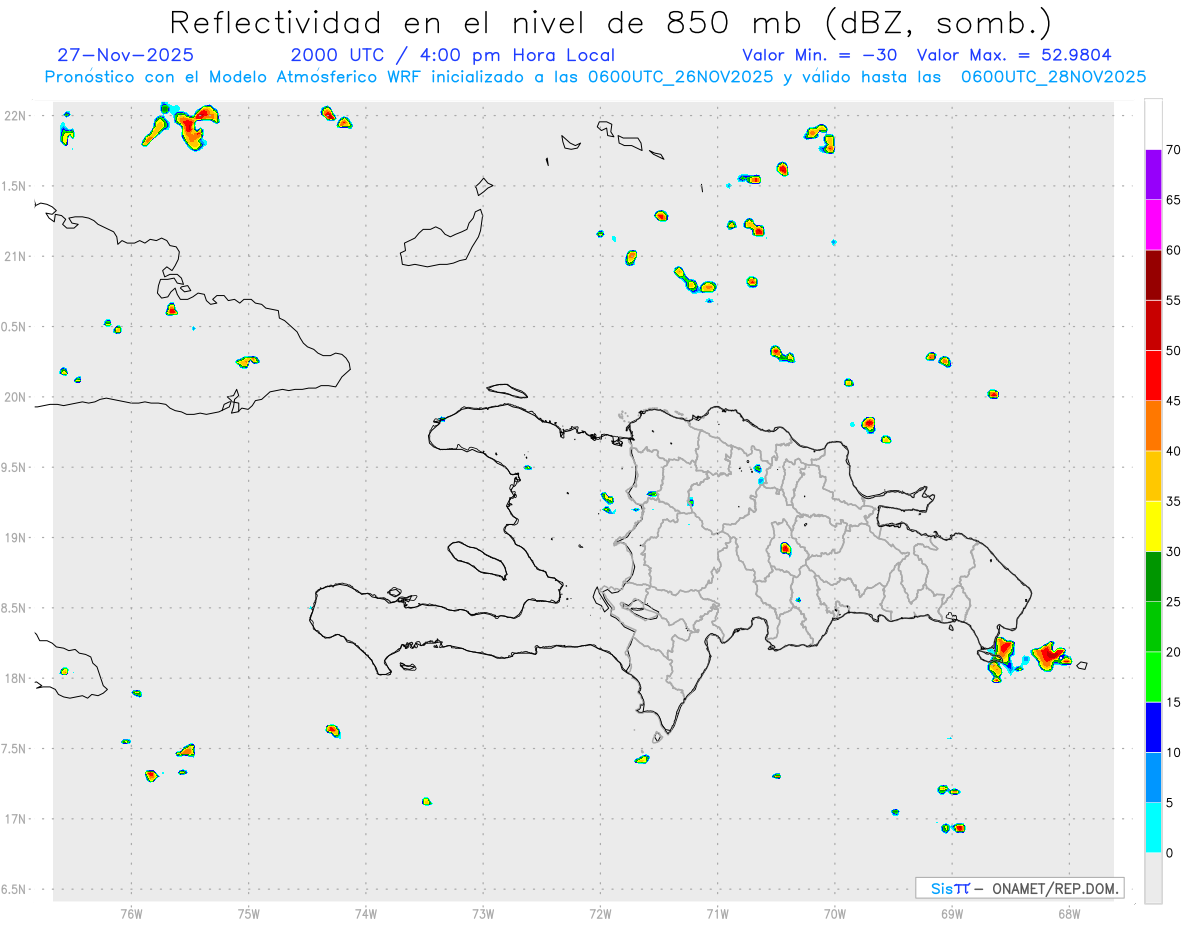Click the time '2000 UTC / 4:00 pm Hora Local'
1200x927 pixels.
coord(453,55)
